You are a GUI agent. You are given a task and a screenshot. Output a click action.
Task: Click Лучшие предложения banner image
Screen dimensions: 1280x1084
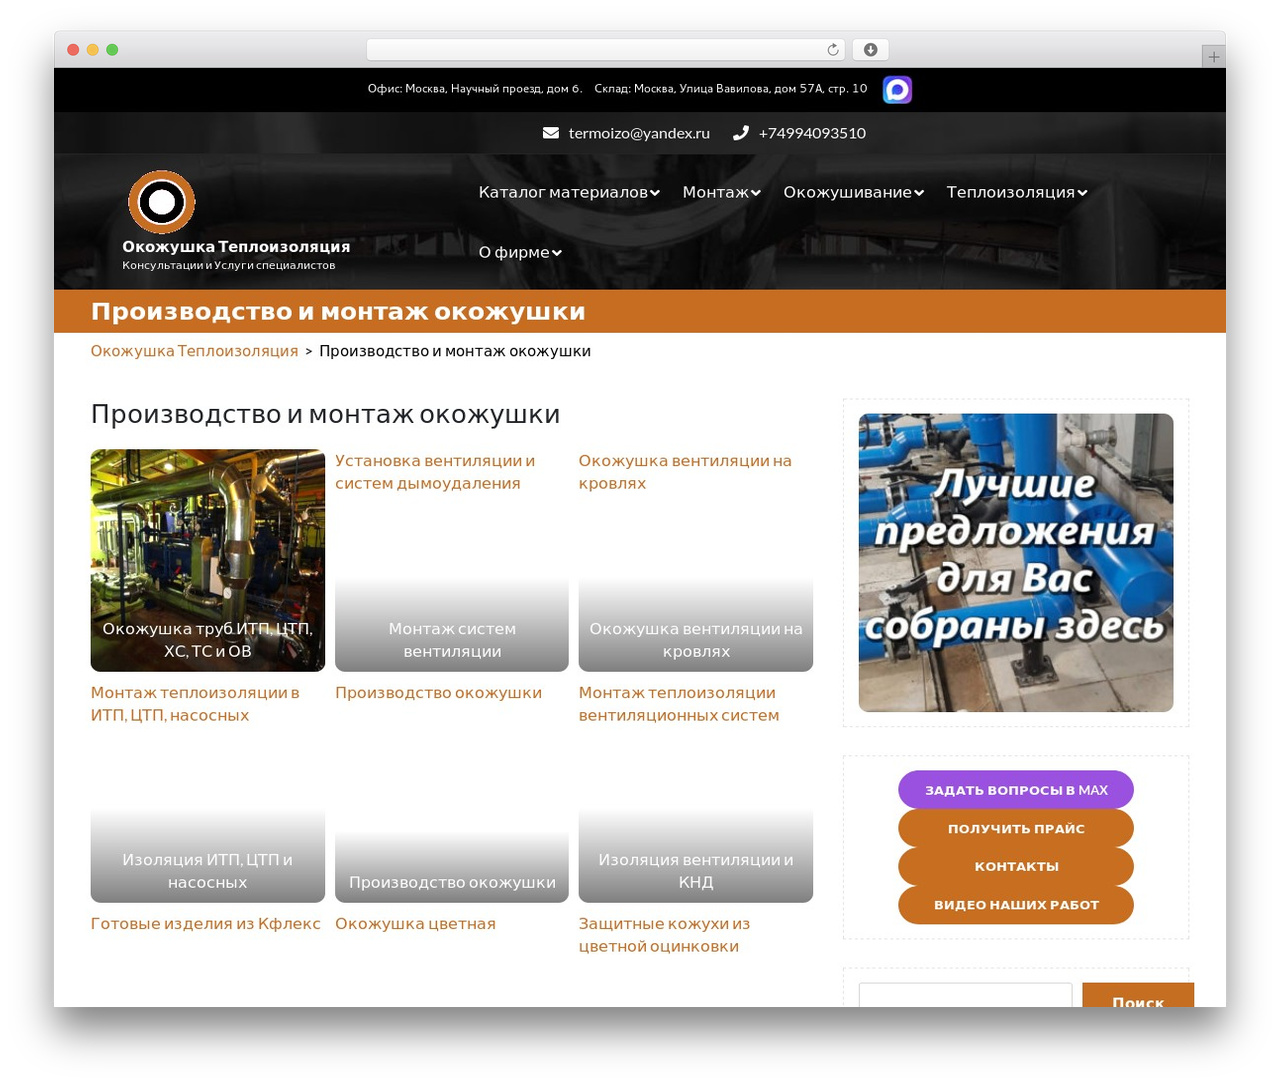tap(1016, 563)
